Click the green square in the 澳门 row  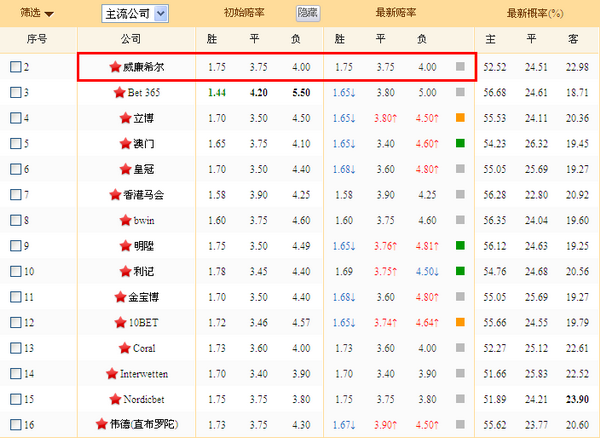(x=460, y=143)
